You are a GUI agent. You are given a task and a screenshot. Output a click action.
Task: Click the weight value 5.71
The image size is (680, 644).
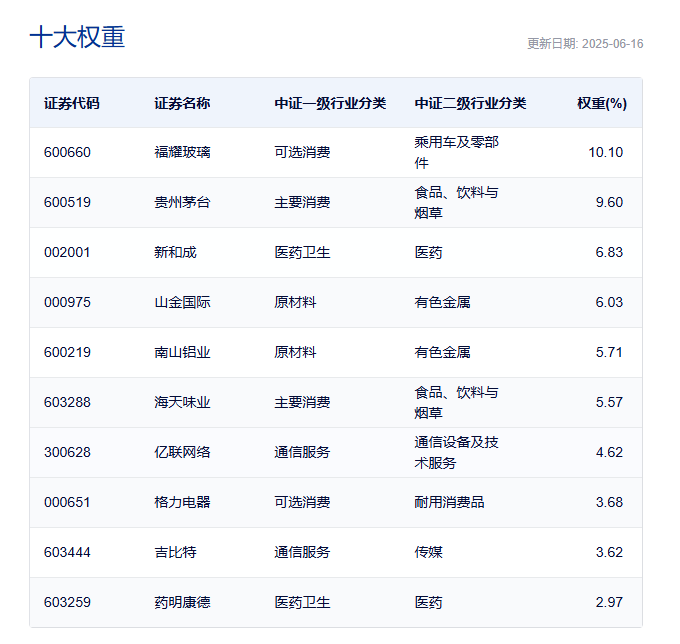coord(609,352)
